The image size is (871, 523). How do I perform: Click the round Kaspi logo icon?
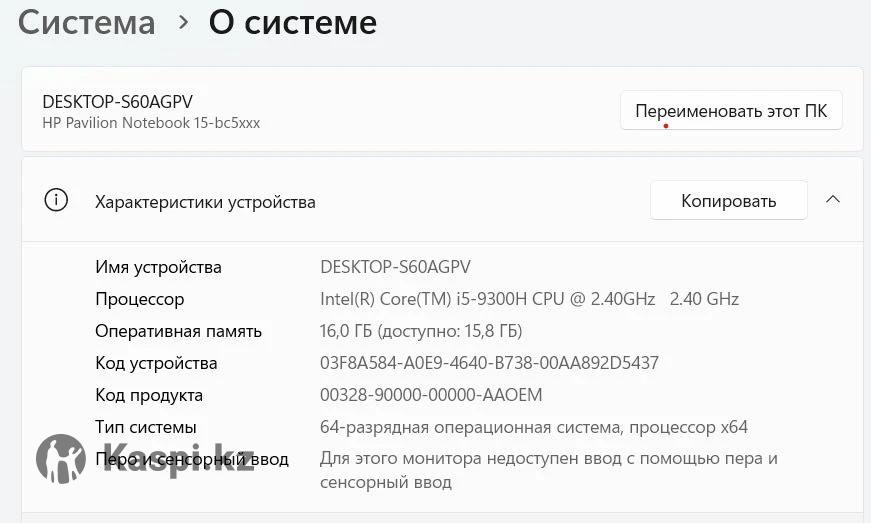click(61, 459)
